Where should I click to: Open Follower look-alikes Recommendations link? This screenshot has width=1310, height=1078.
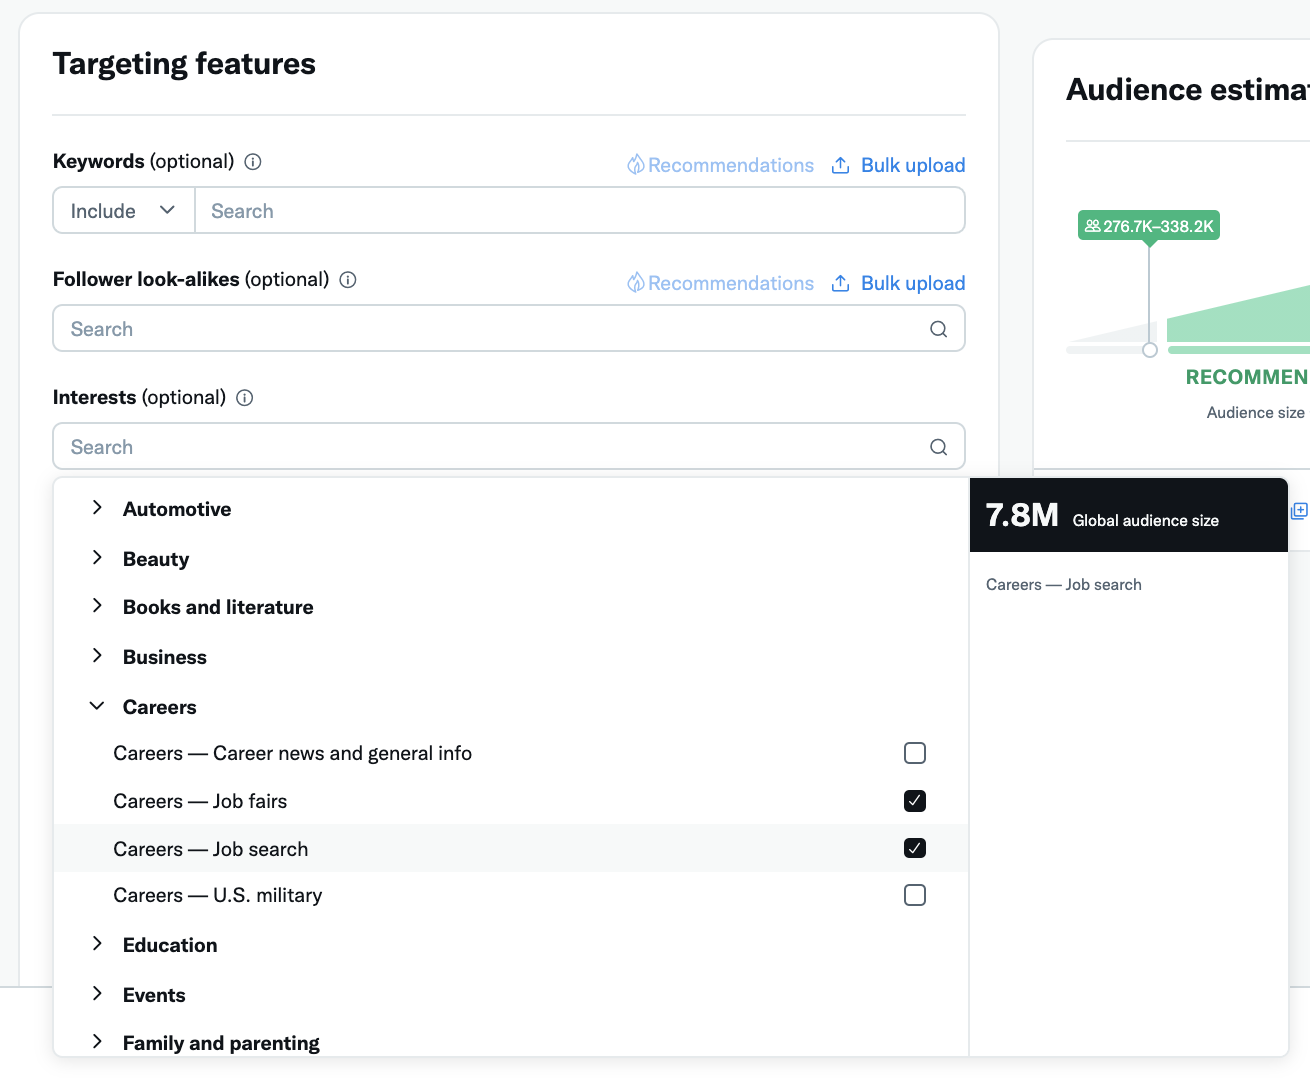point(721,283)
